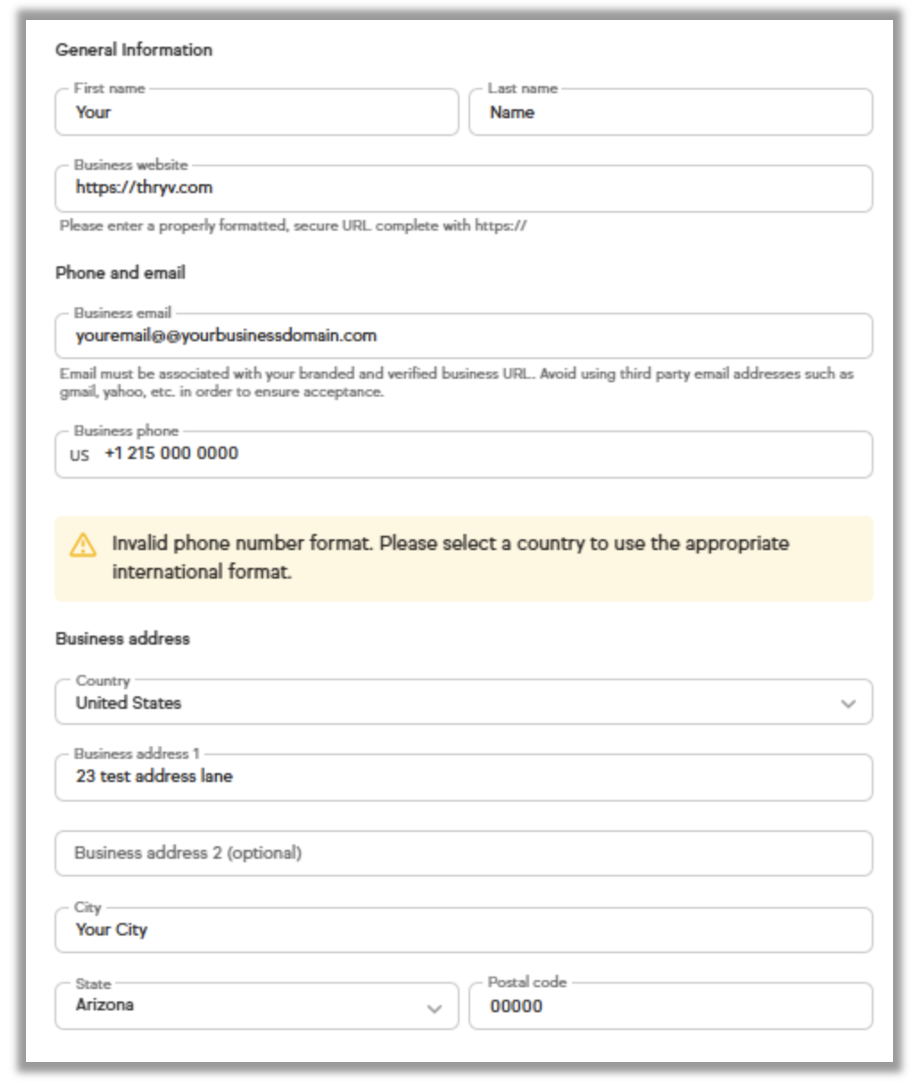Viewport: 918px width, 1092px height.
Task: Click the Business email input
Action: tap(463, 336)
